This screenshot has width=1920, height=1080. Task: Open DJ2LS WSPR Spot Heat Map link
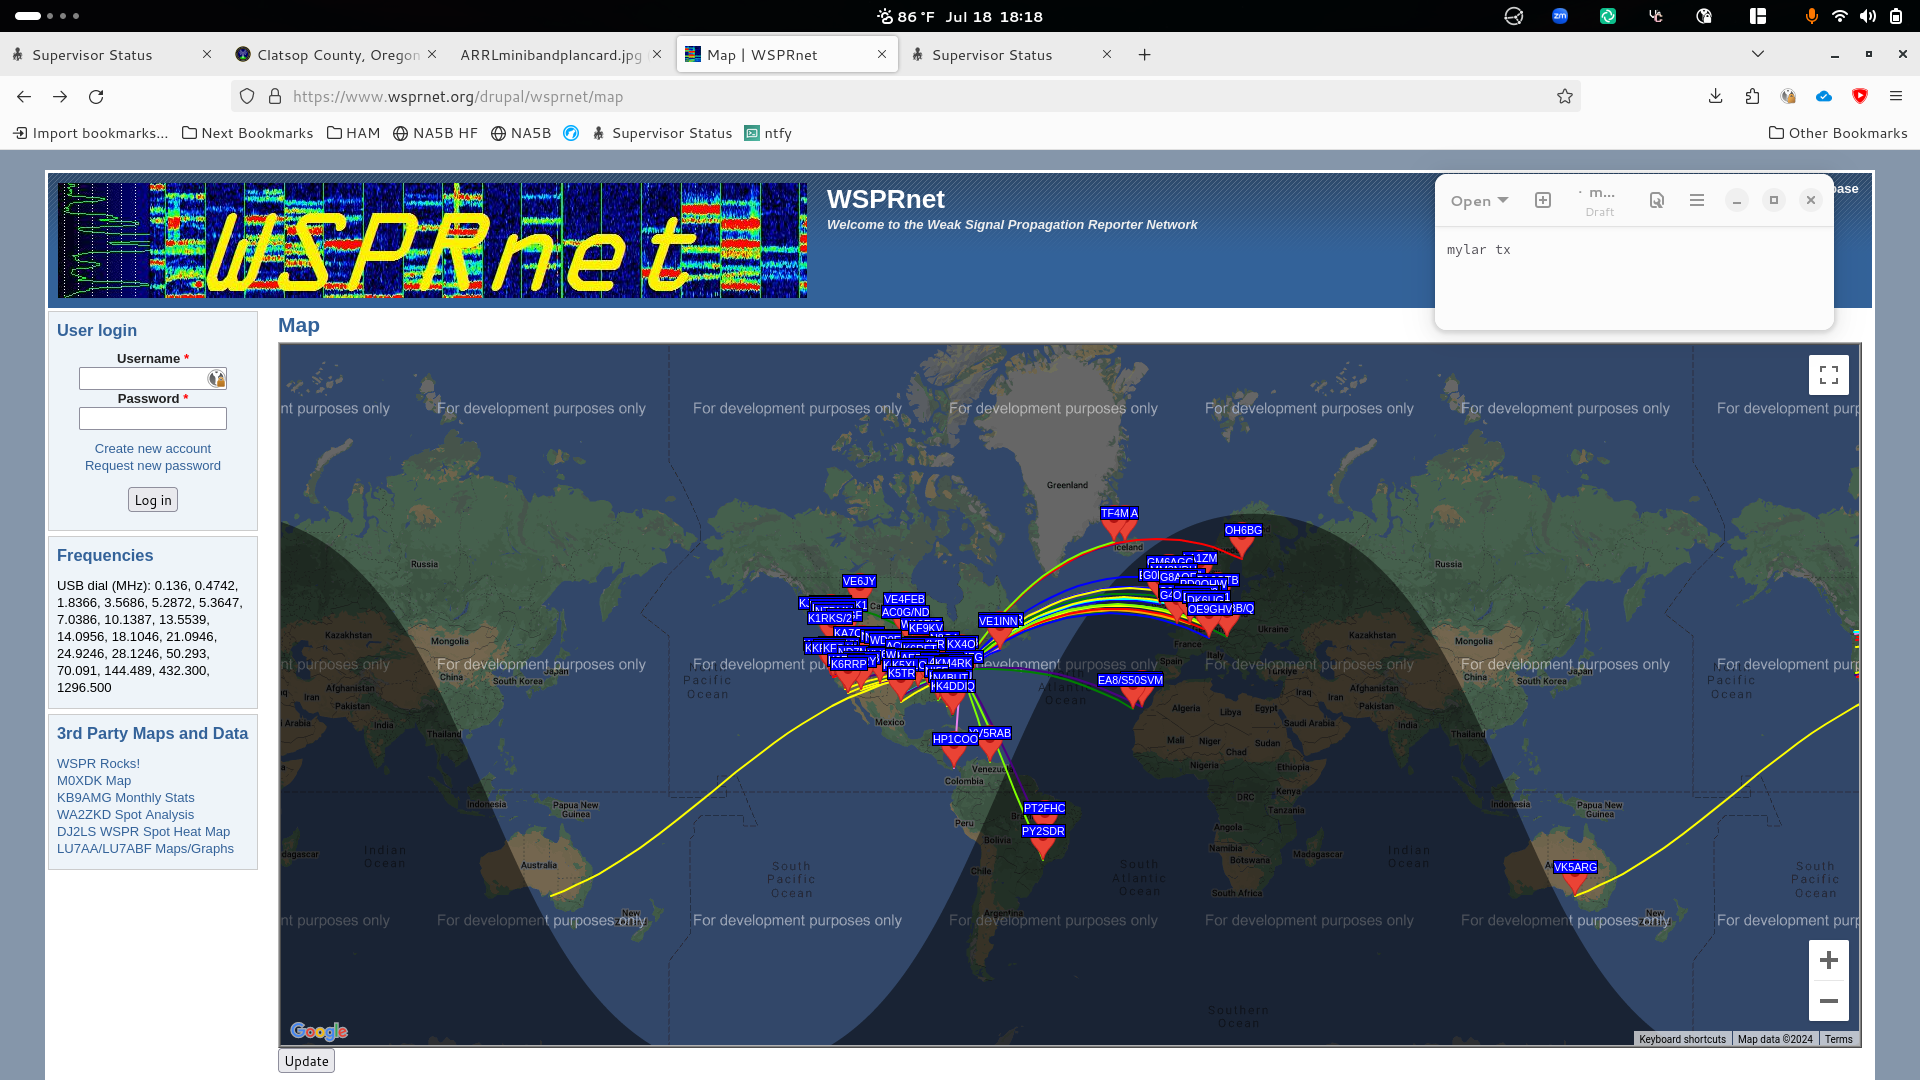click(143, 832)
